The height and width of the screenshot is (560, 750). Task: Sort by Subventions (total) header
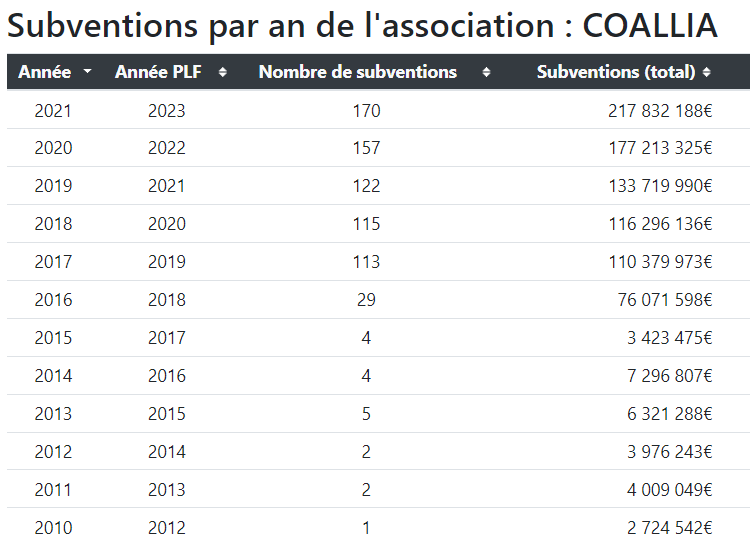[x=615, y=72]
